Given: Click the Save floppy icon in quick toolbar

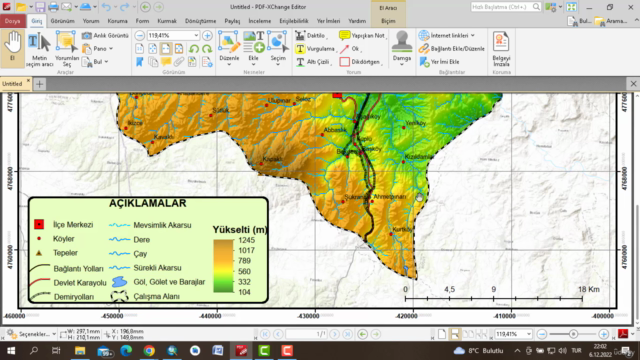Looking at the screenshot, I should pyautogui.click(x=40, y=7).
